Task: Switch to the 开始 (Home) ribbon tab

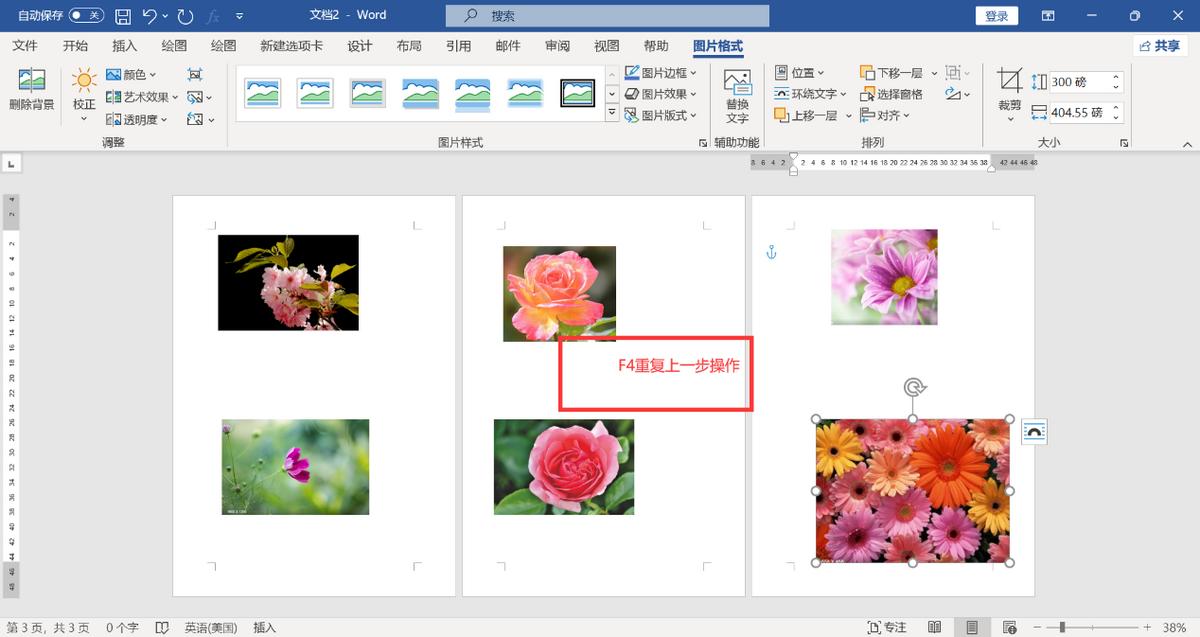Action: [x=75, y=45]
